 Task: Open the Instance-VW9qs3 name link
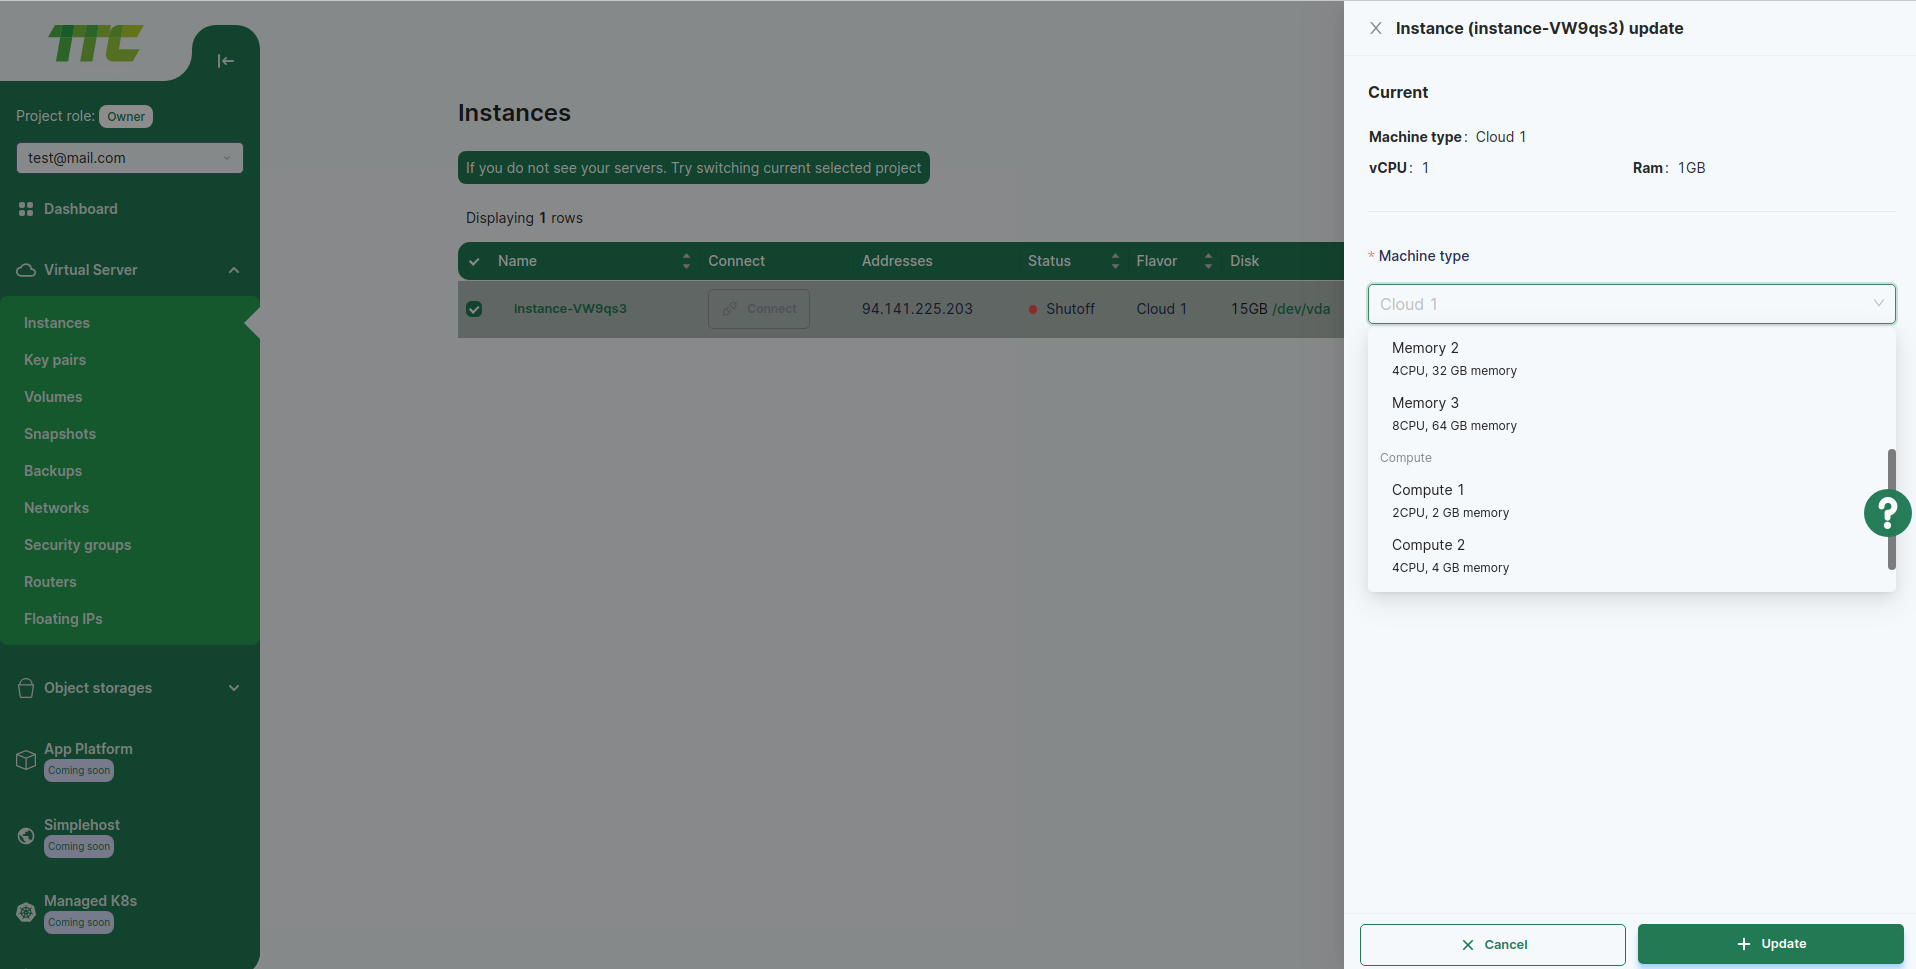(570, 309)
